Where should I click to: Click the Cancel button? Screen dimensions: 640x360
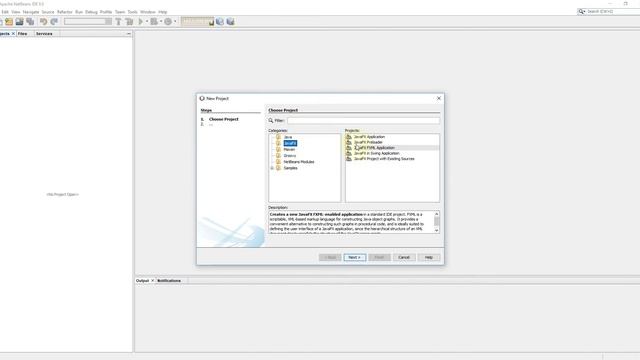click(x=404, y=257)
